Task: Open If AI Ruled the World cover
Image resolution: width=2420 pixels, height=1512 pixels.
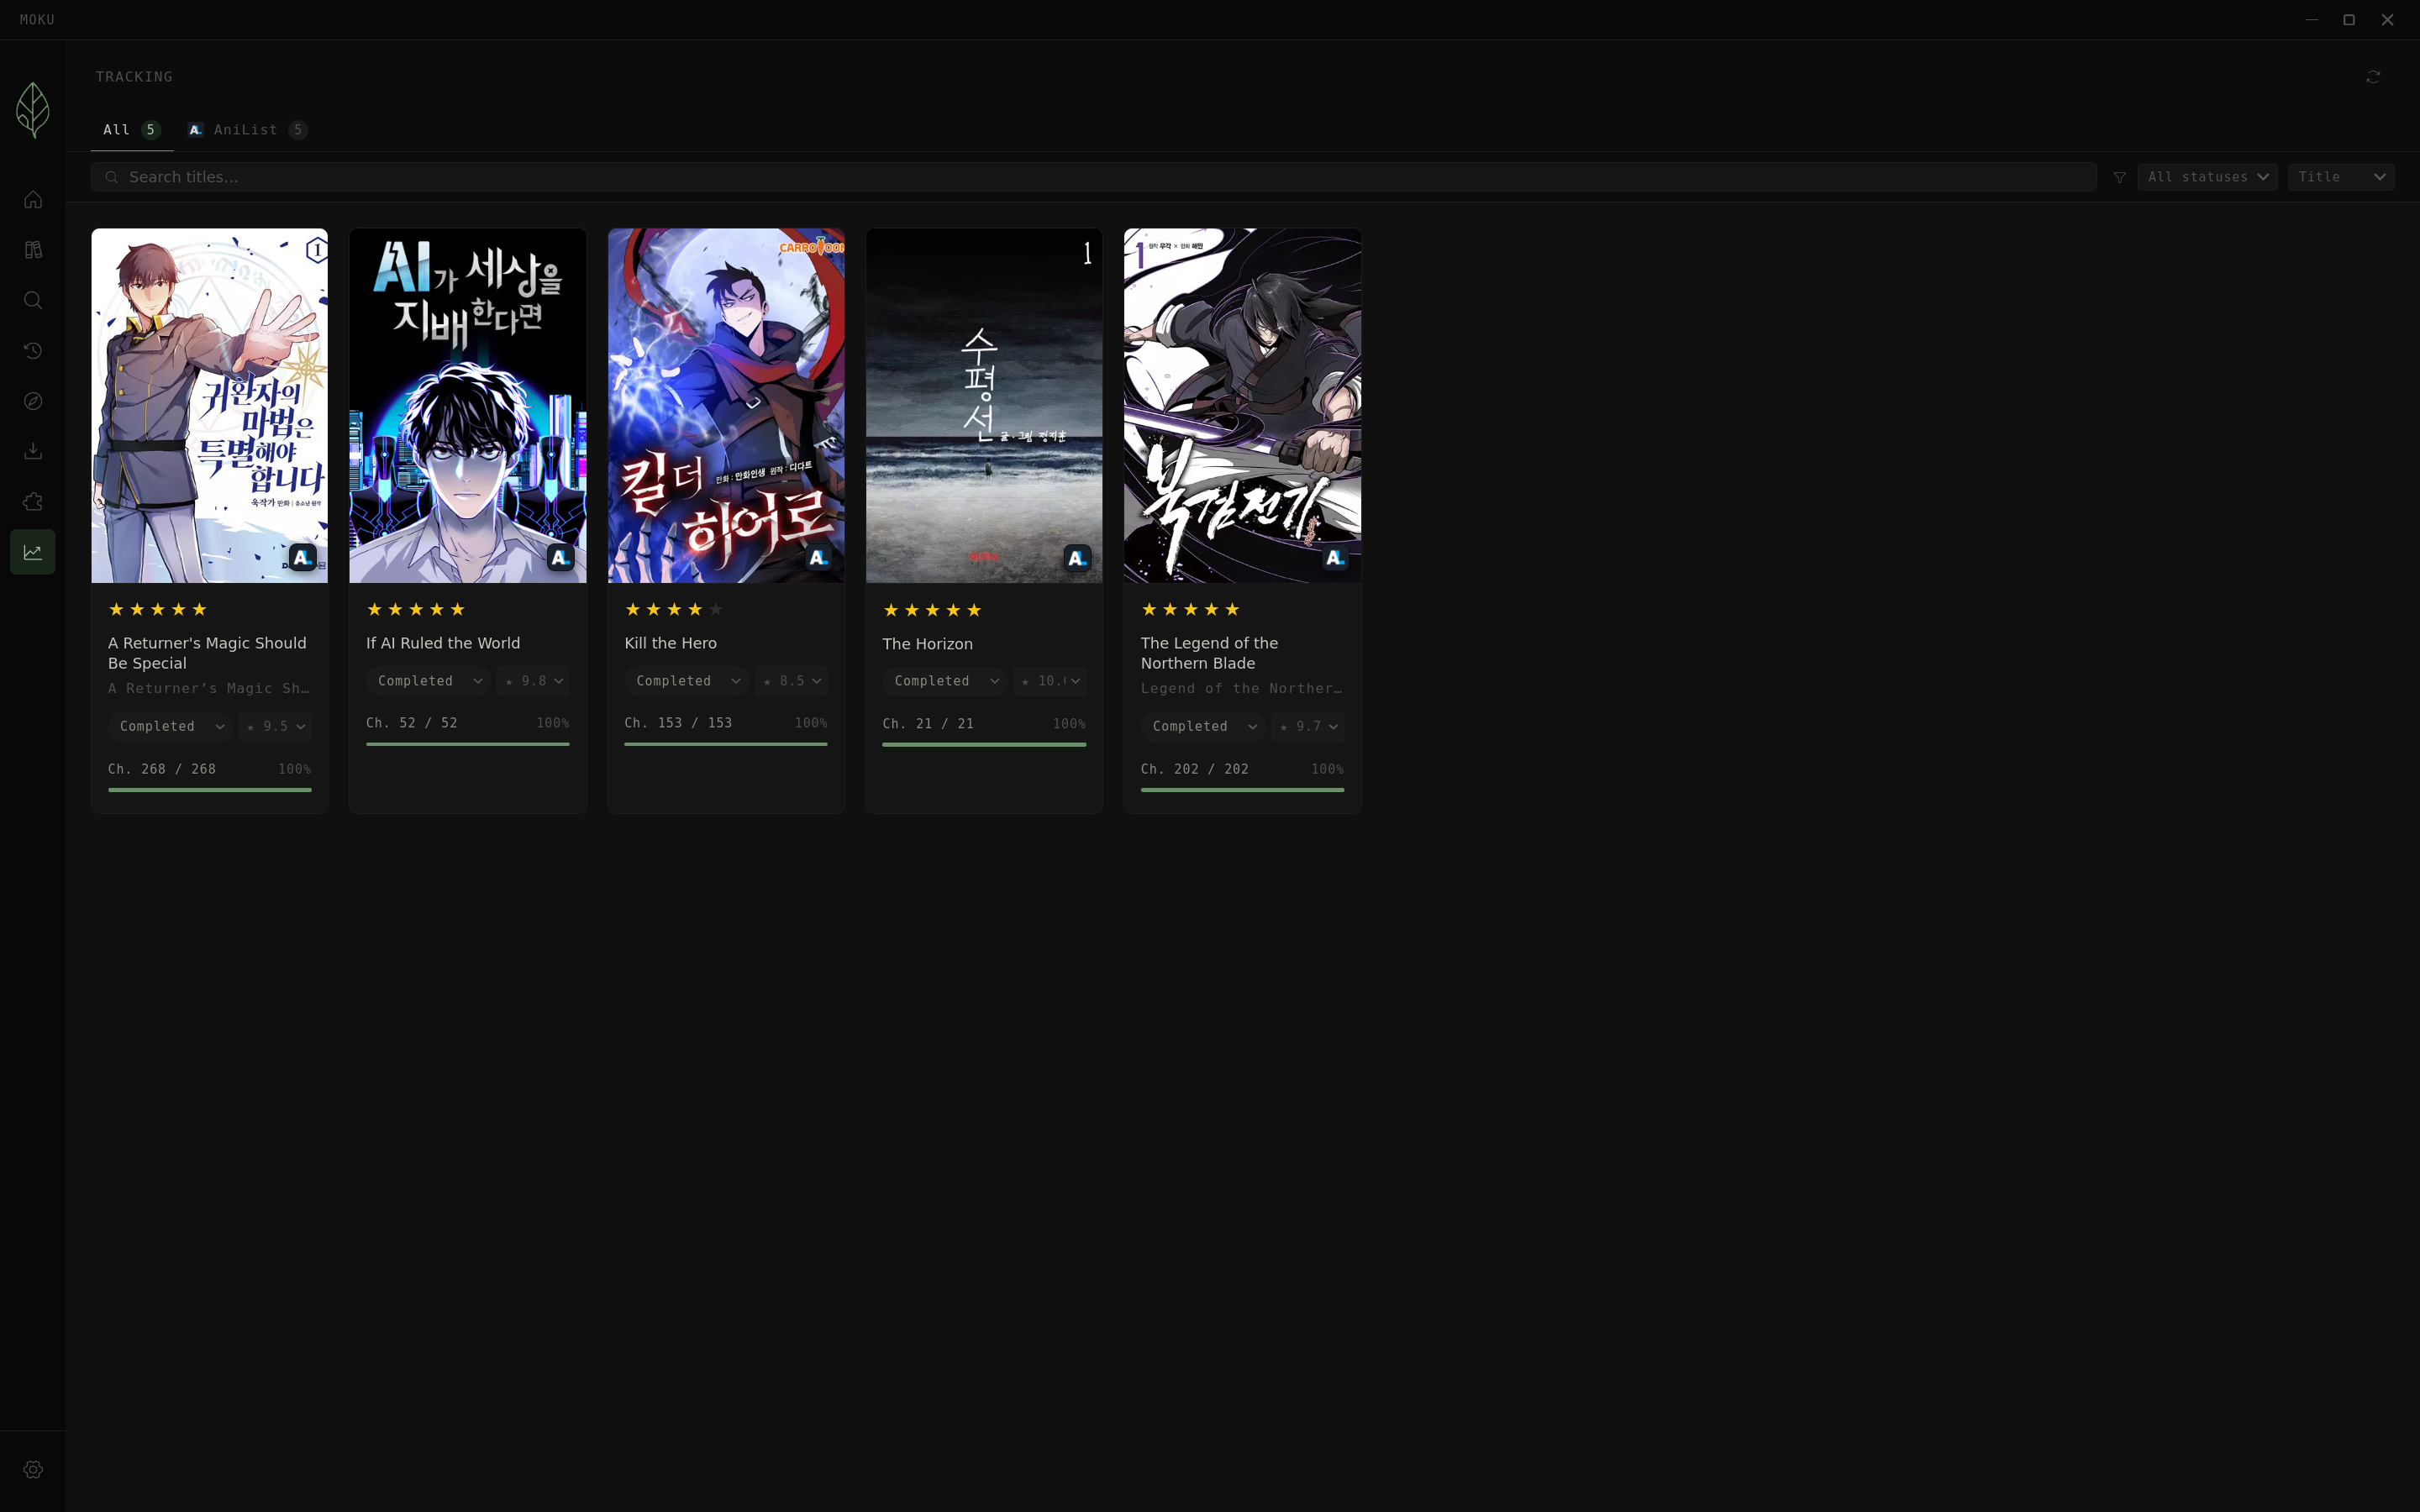Action: point(468,406)
